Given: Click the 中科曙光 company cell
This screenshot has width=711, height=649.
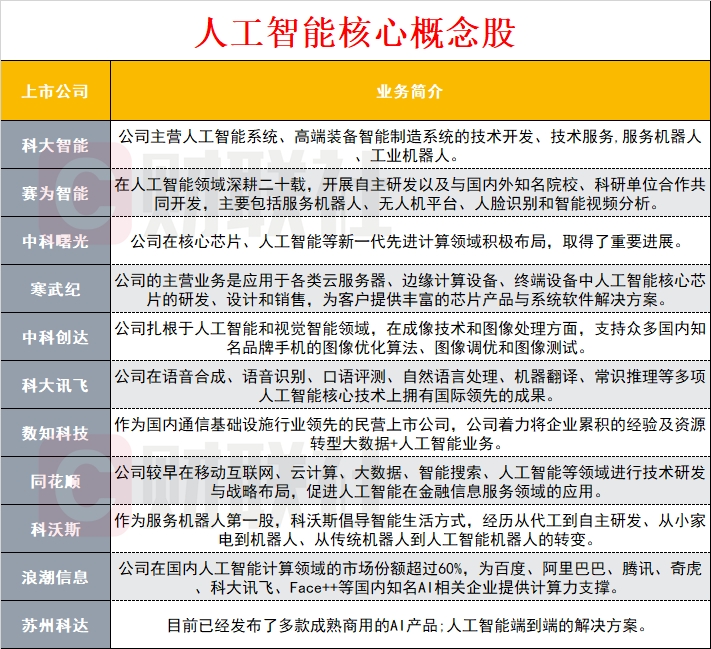Looking at the screenshot, I should pyautogui.click(x=55, y=241).
